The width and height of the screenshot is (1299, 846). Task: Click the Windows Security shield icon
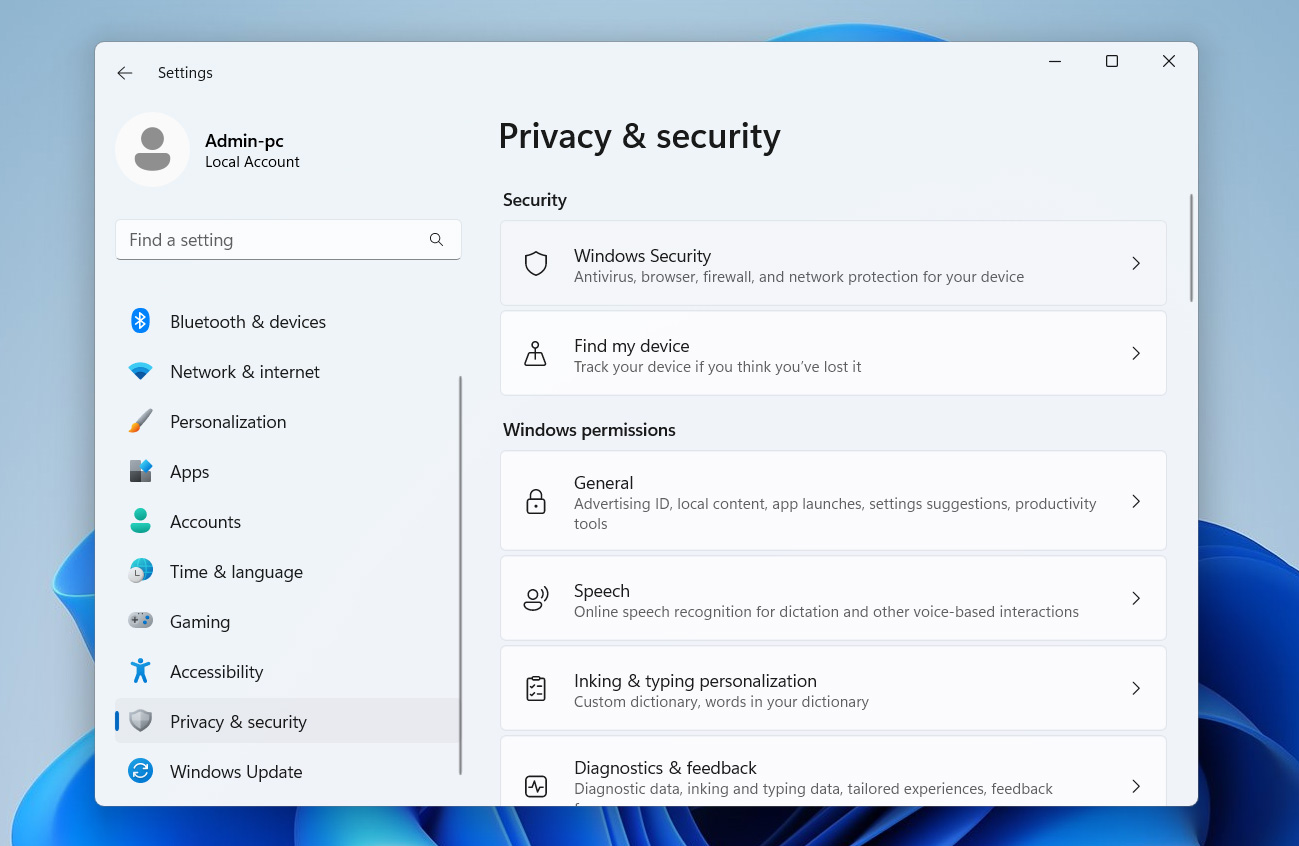[x=536, y=263]
